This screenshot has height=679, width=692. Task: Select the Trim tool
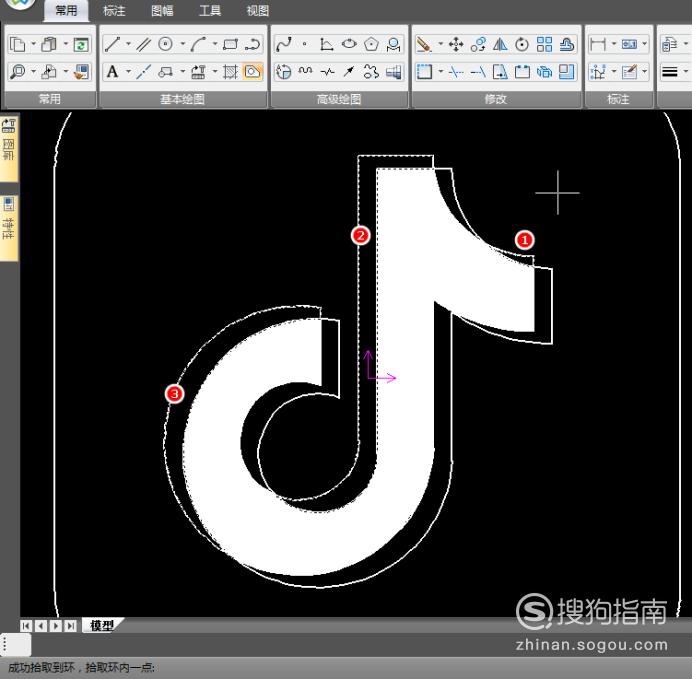(455, 71)
